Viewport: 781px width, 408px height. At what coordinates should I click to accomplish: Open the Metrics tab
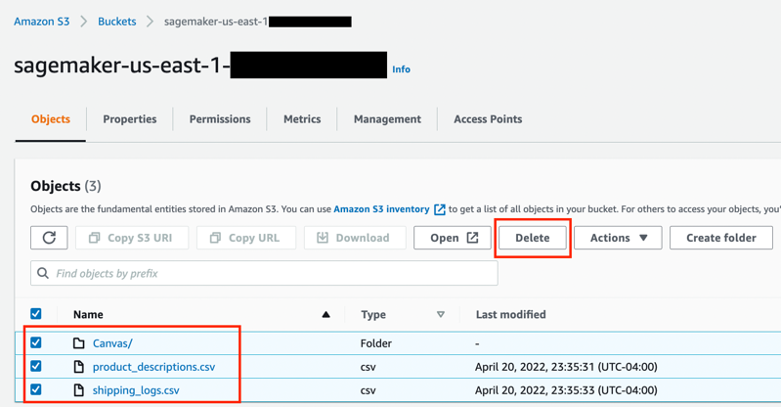pyautogui.click(x=304, y=119)
